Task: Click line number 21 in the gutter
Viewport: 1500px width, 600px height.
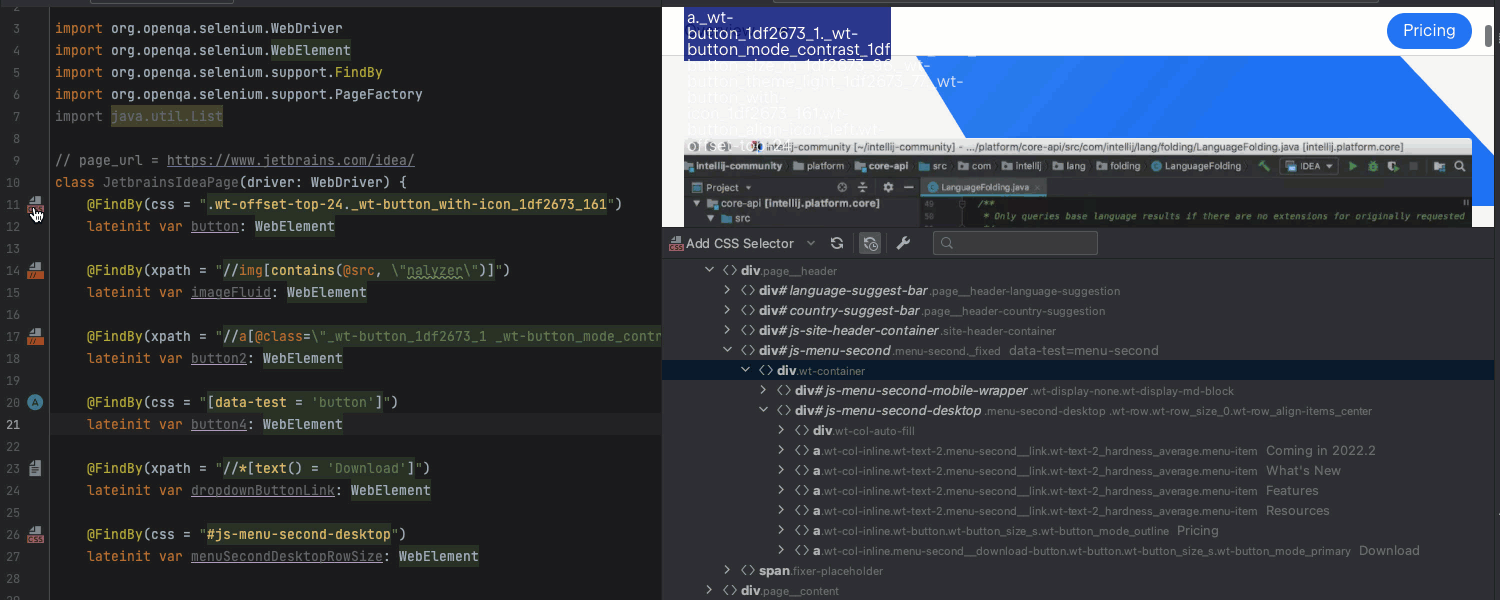Action: [x=13, y=425]
